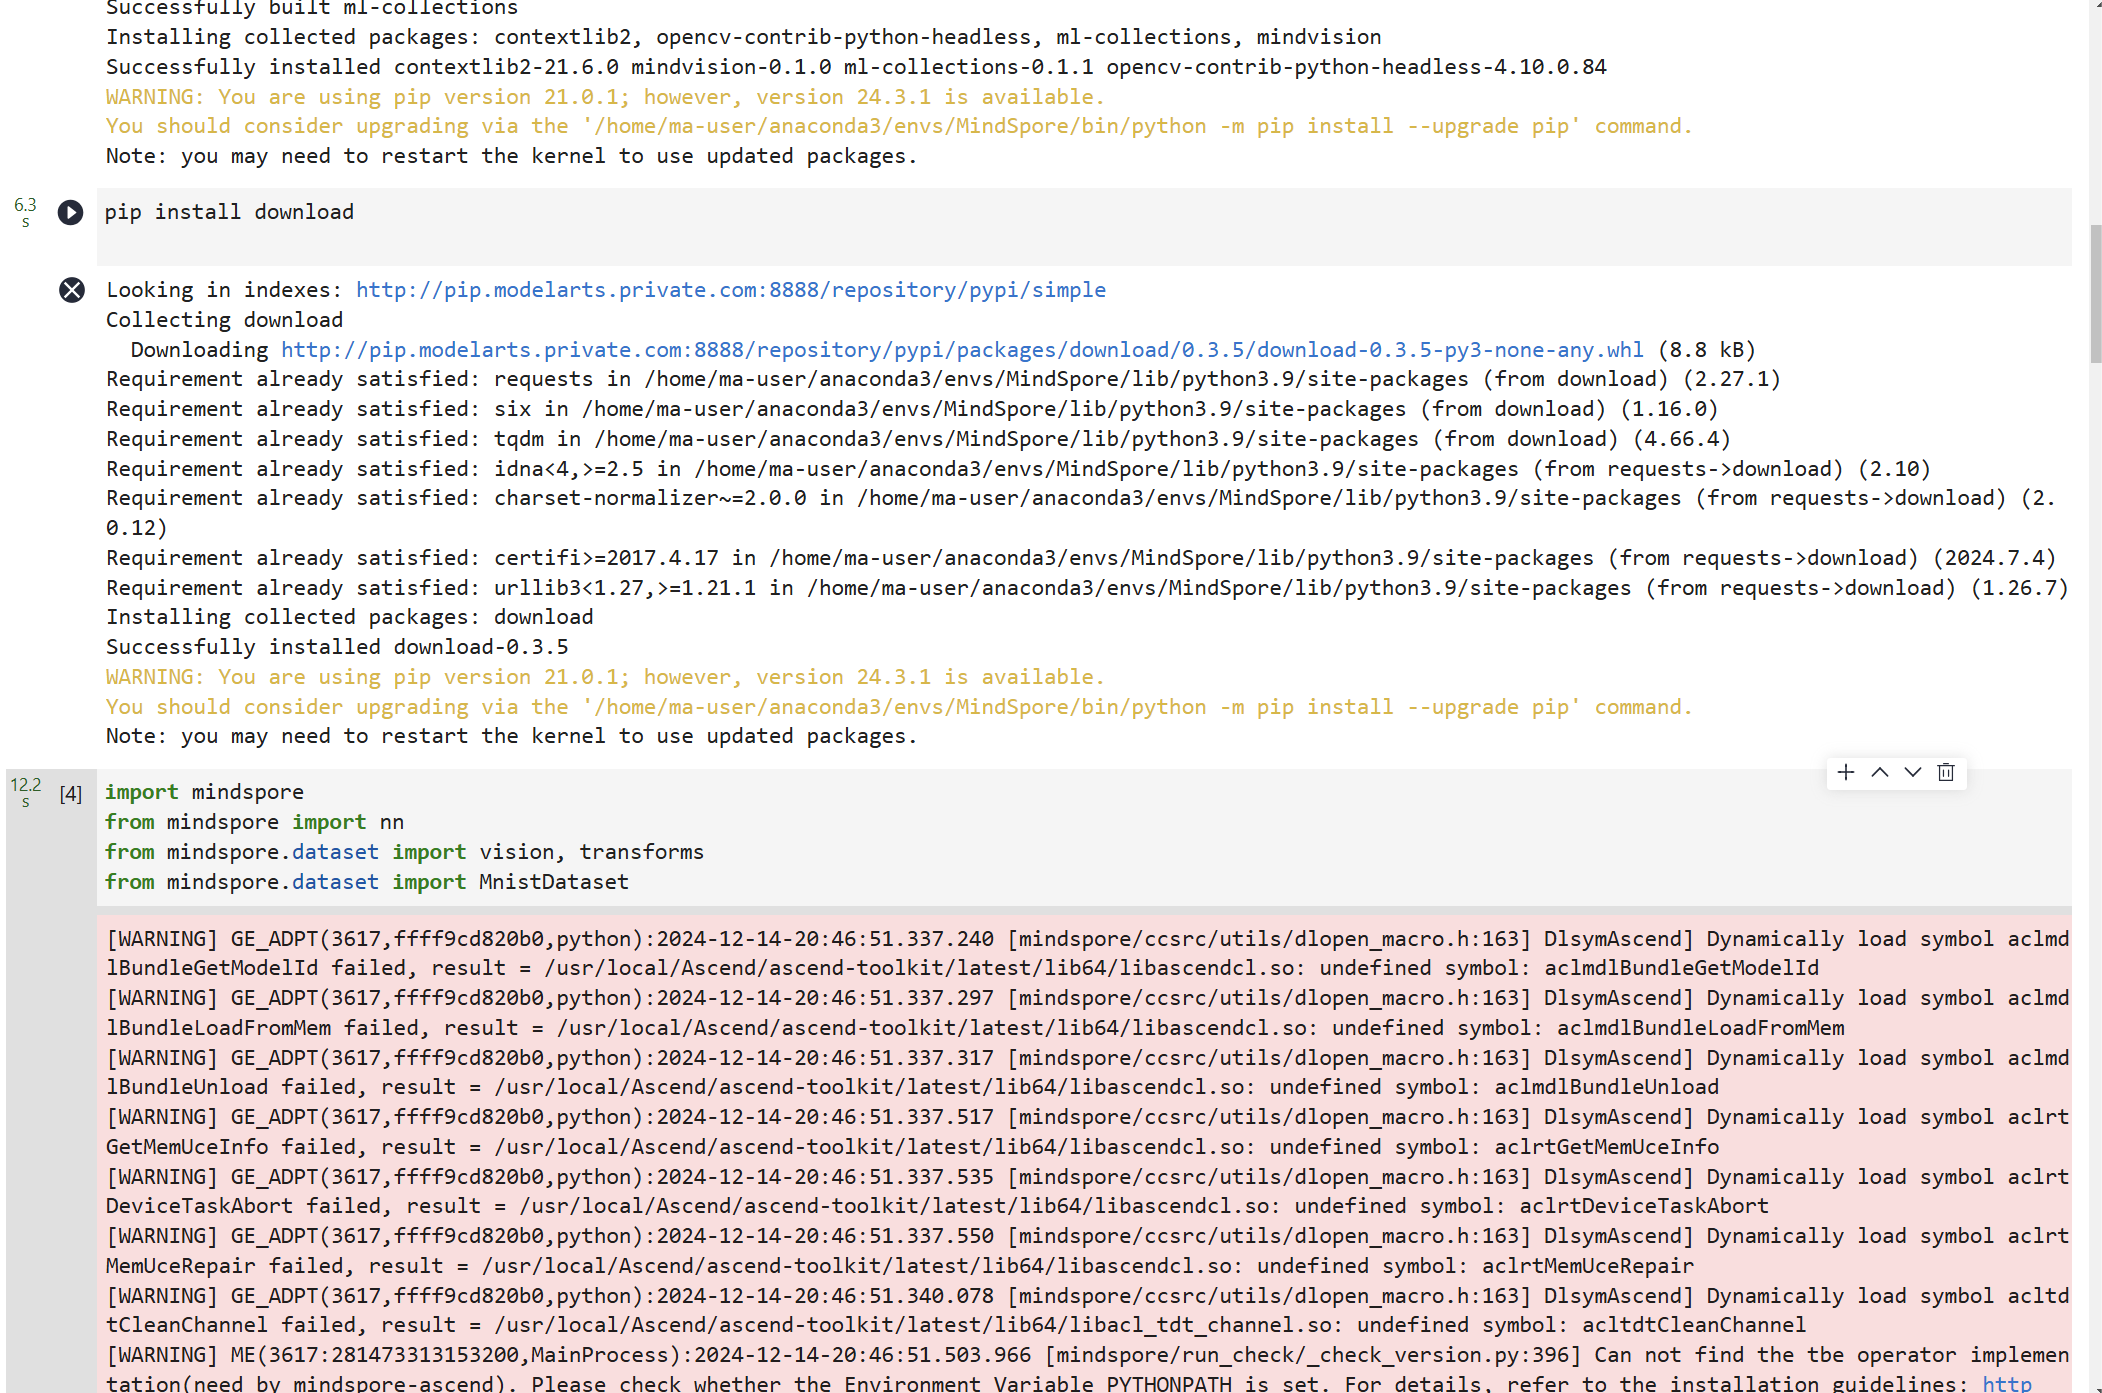Run the pip install download cell
Viewport: 2102px width, 1393px height.
tap(70, 212)
